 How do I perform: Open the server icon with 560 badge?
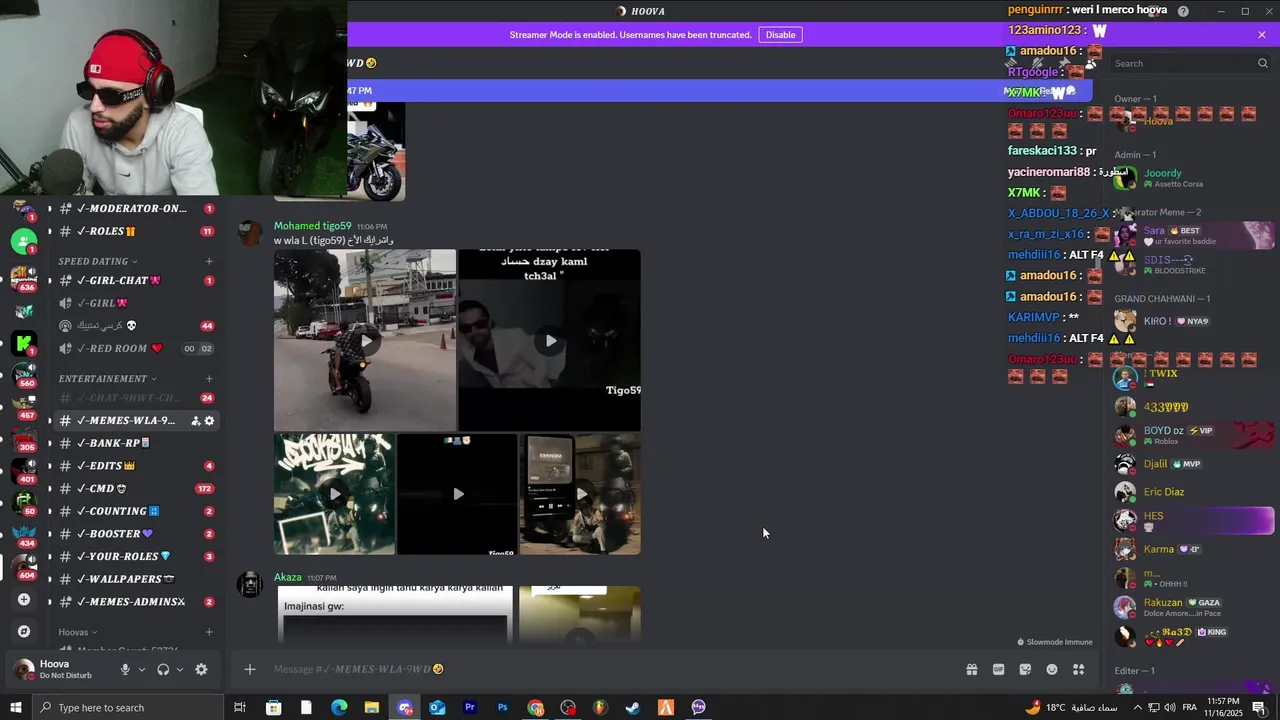point(24,374)
